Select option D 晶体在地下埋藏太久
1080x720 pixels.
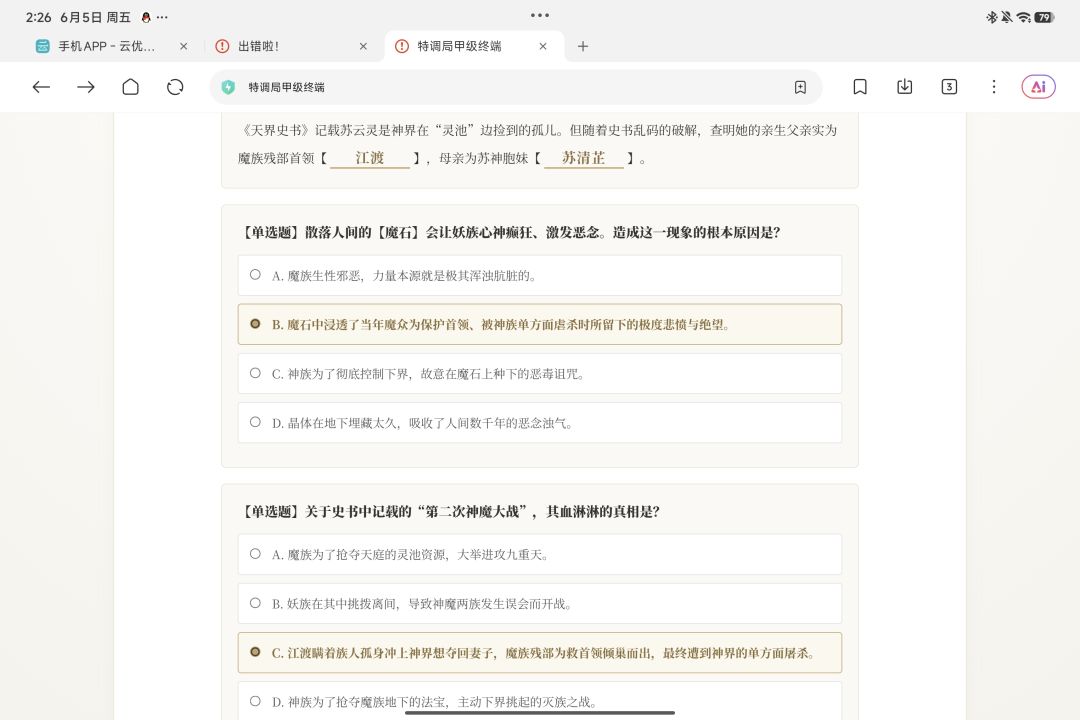click(539, 423)
